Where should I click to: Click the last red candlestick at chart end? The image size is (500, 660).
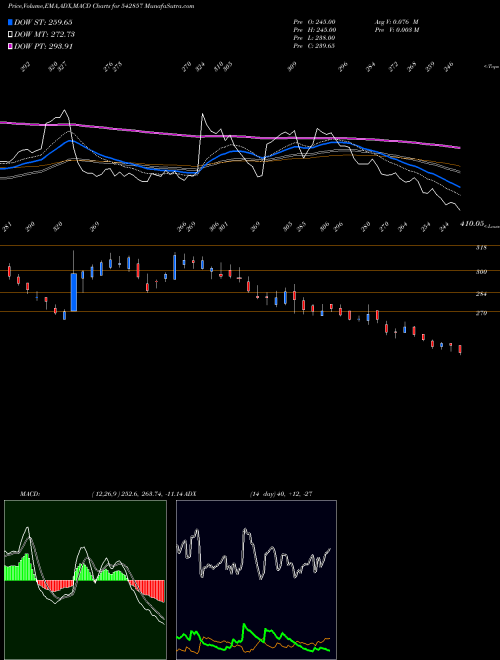460,349
